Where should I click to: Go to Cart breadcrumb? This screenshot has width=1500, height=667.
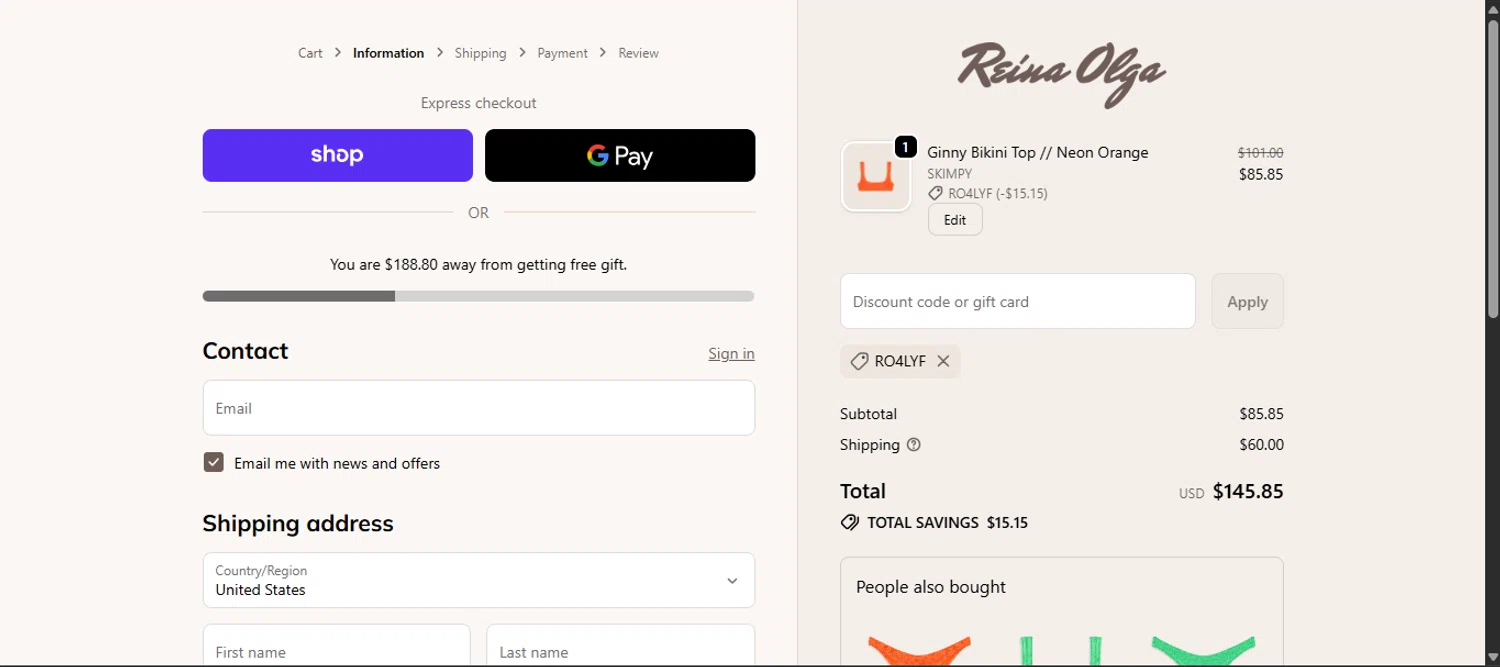(310, 53)
